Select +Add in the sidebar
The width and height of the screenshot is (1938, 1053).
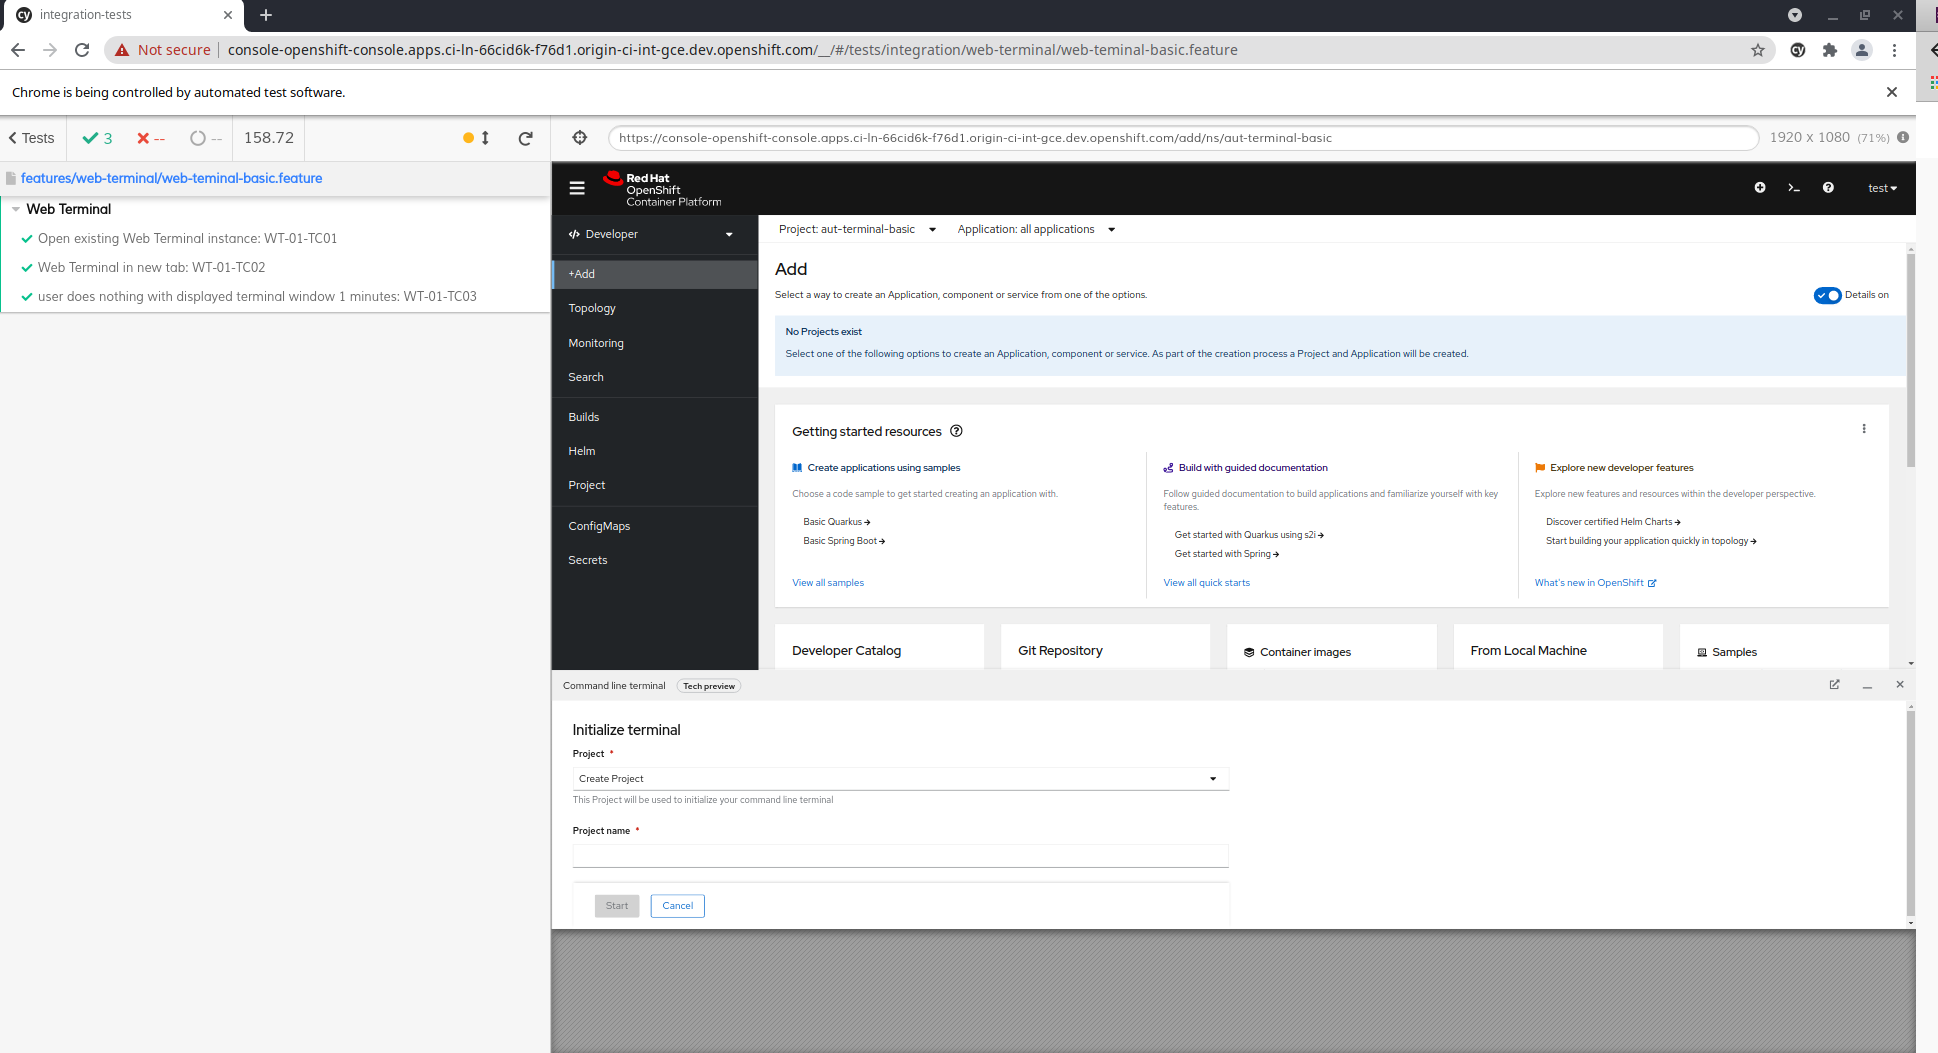655,274
